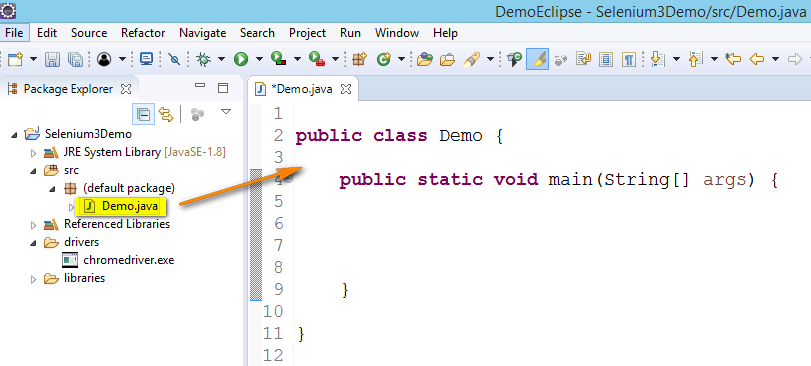Toggle Show Whitespace Characters pilcrow button

pyautogui.click(x=628, y=59)
